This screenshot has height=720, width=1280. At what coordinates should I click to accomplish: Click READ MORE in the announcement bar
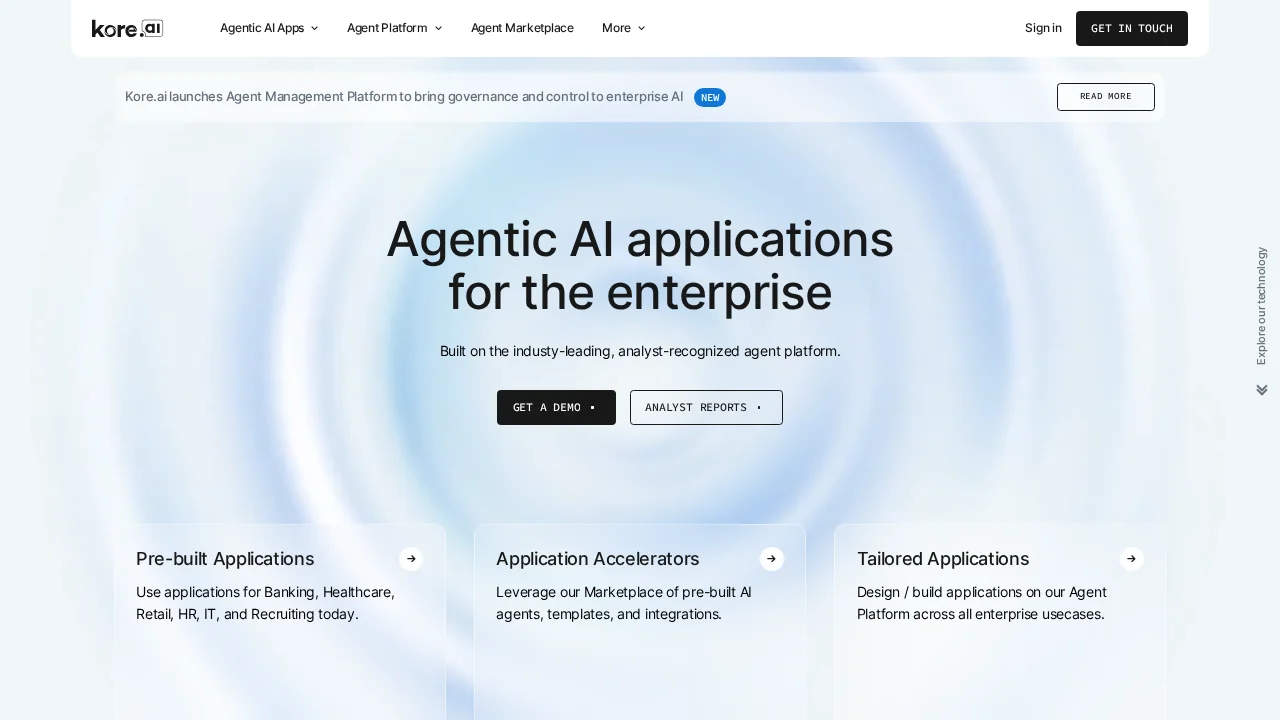tap(1105, 97)
